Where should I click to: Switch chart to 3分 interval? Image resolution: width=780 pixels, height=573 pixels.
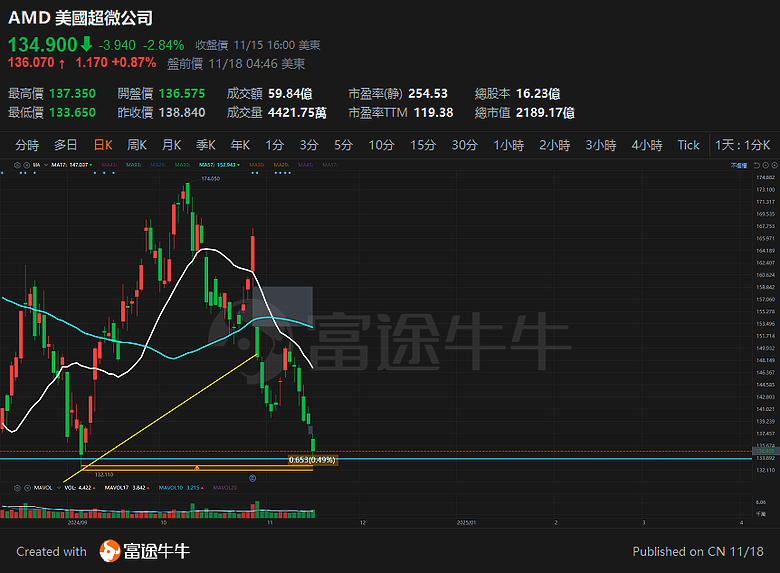308,145
